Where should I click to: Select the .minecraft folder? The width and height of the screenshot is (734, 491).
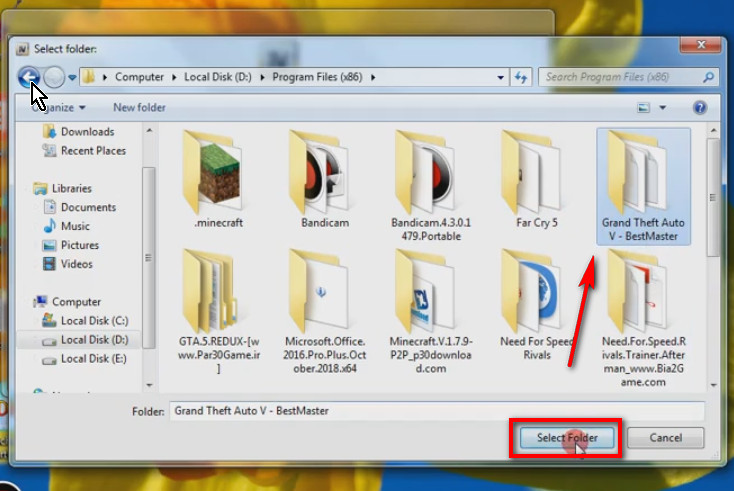tap(218, 180)
